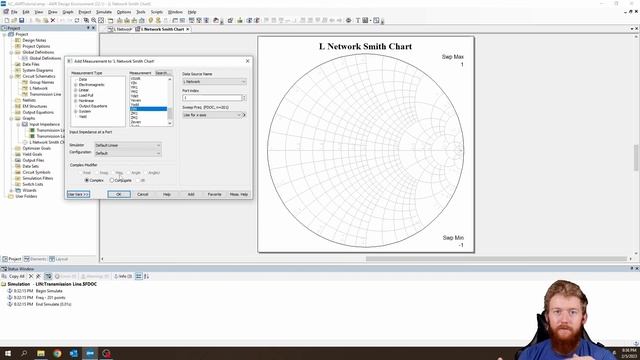640x360 pixels.
Task: Expand the Linear measurement type
Action: [76, 90]
